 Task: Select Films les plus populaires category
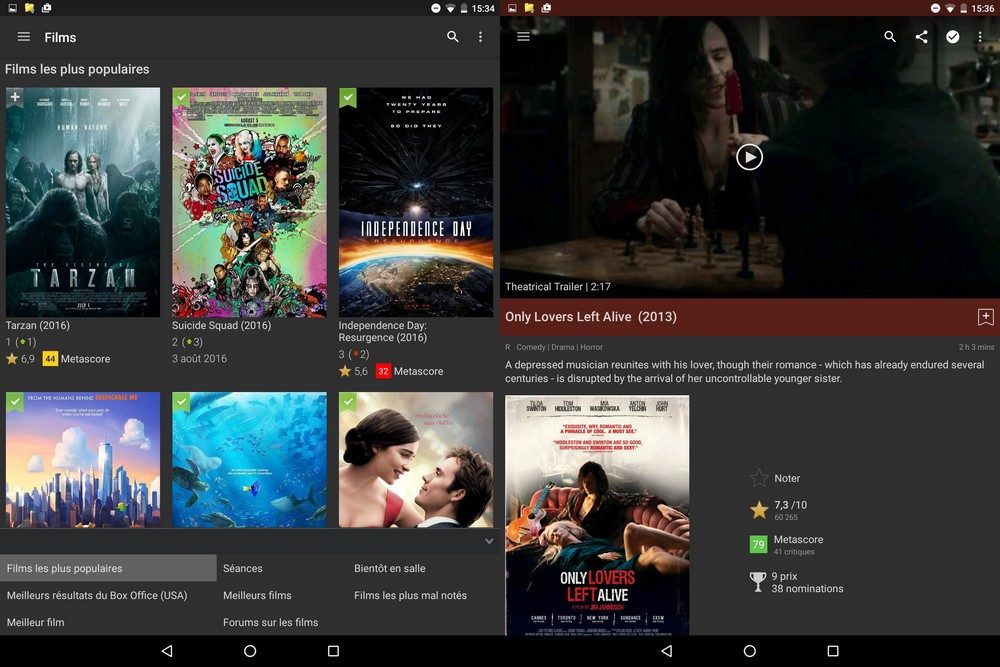pos(108,568)
